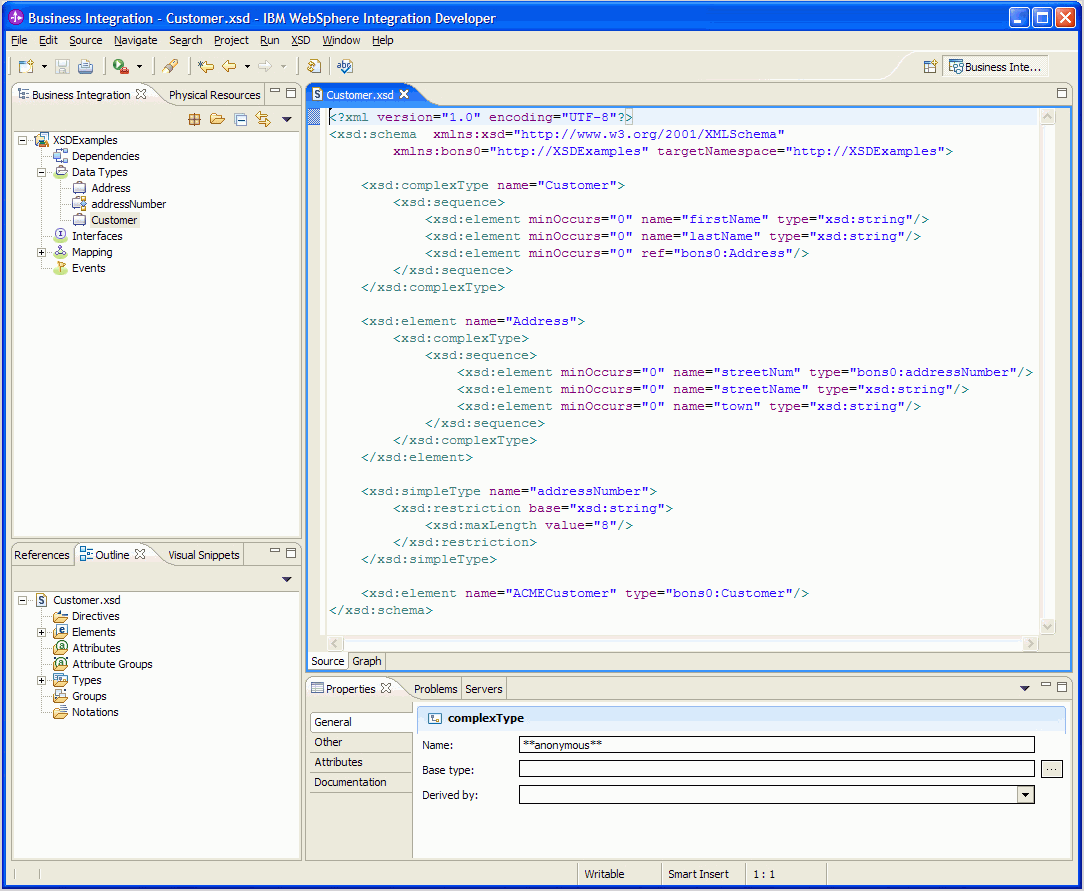Screen dimensions: 1084x891
Task: Click the Base type browse button
Action: coord(1051,769)
